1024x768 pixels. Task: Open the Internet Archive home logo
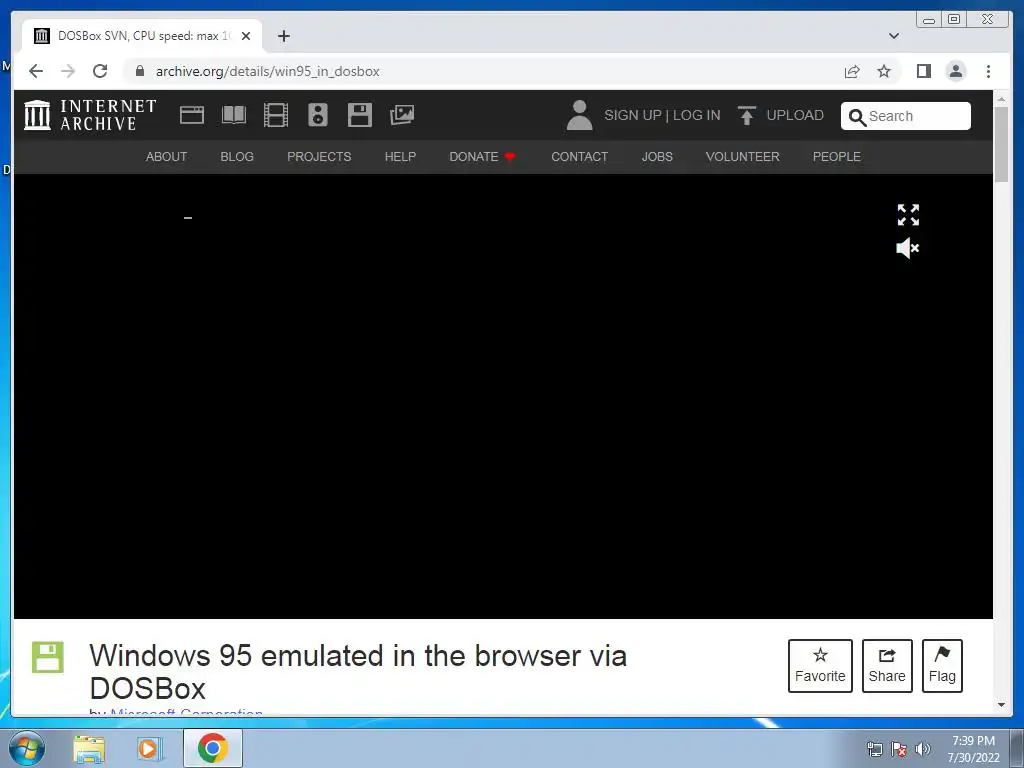tap(90, 115)
